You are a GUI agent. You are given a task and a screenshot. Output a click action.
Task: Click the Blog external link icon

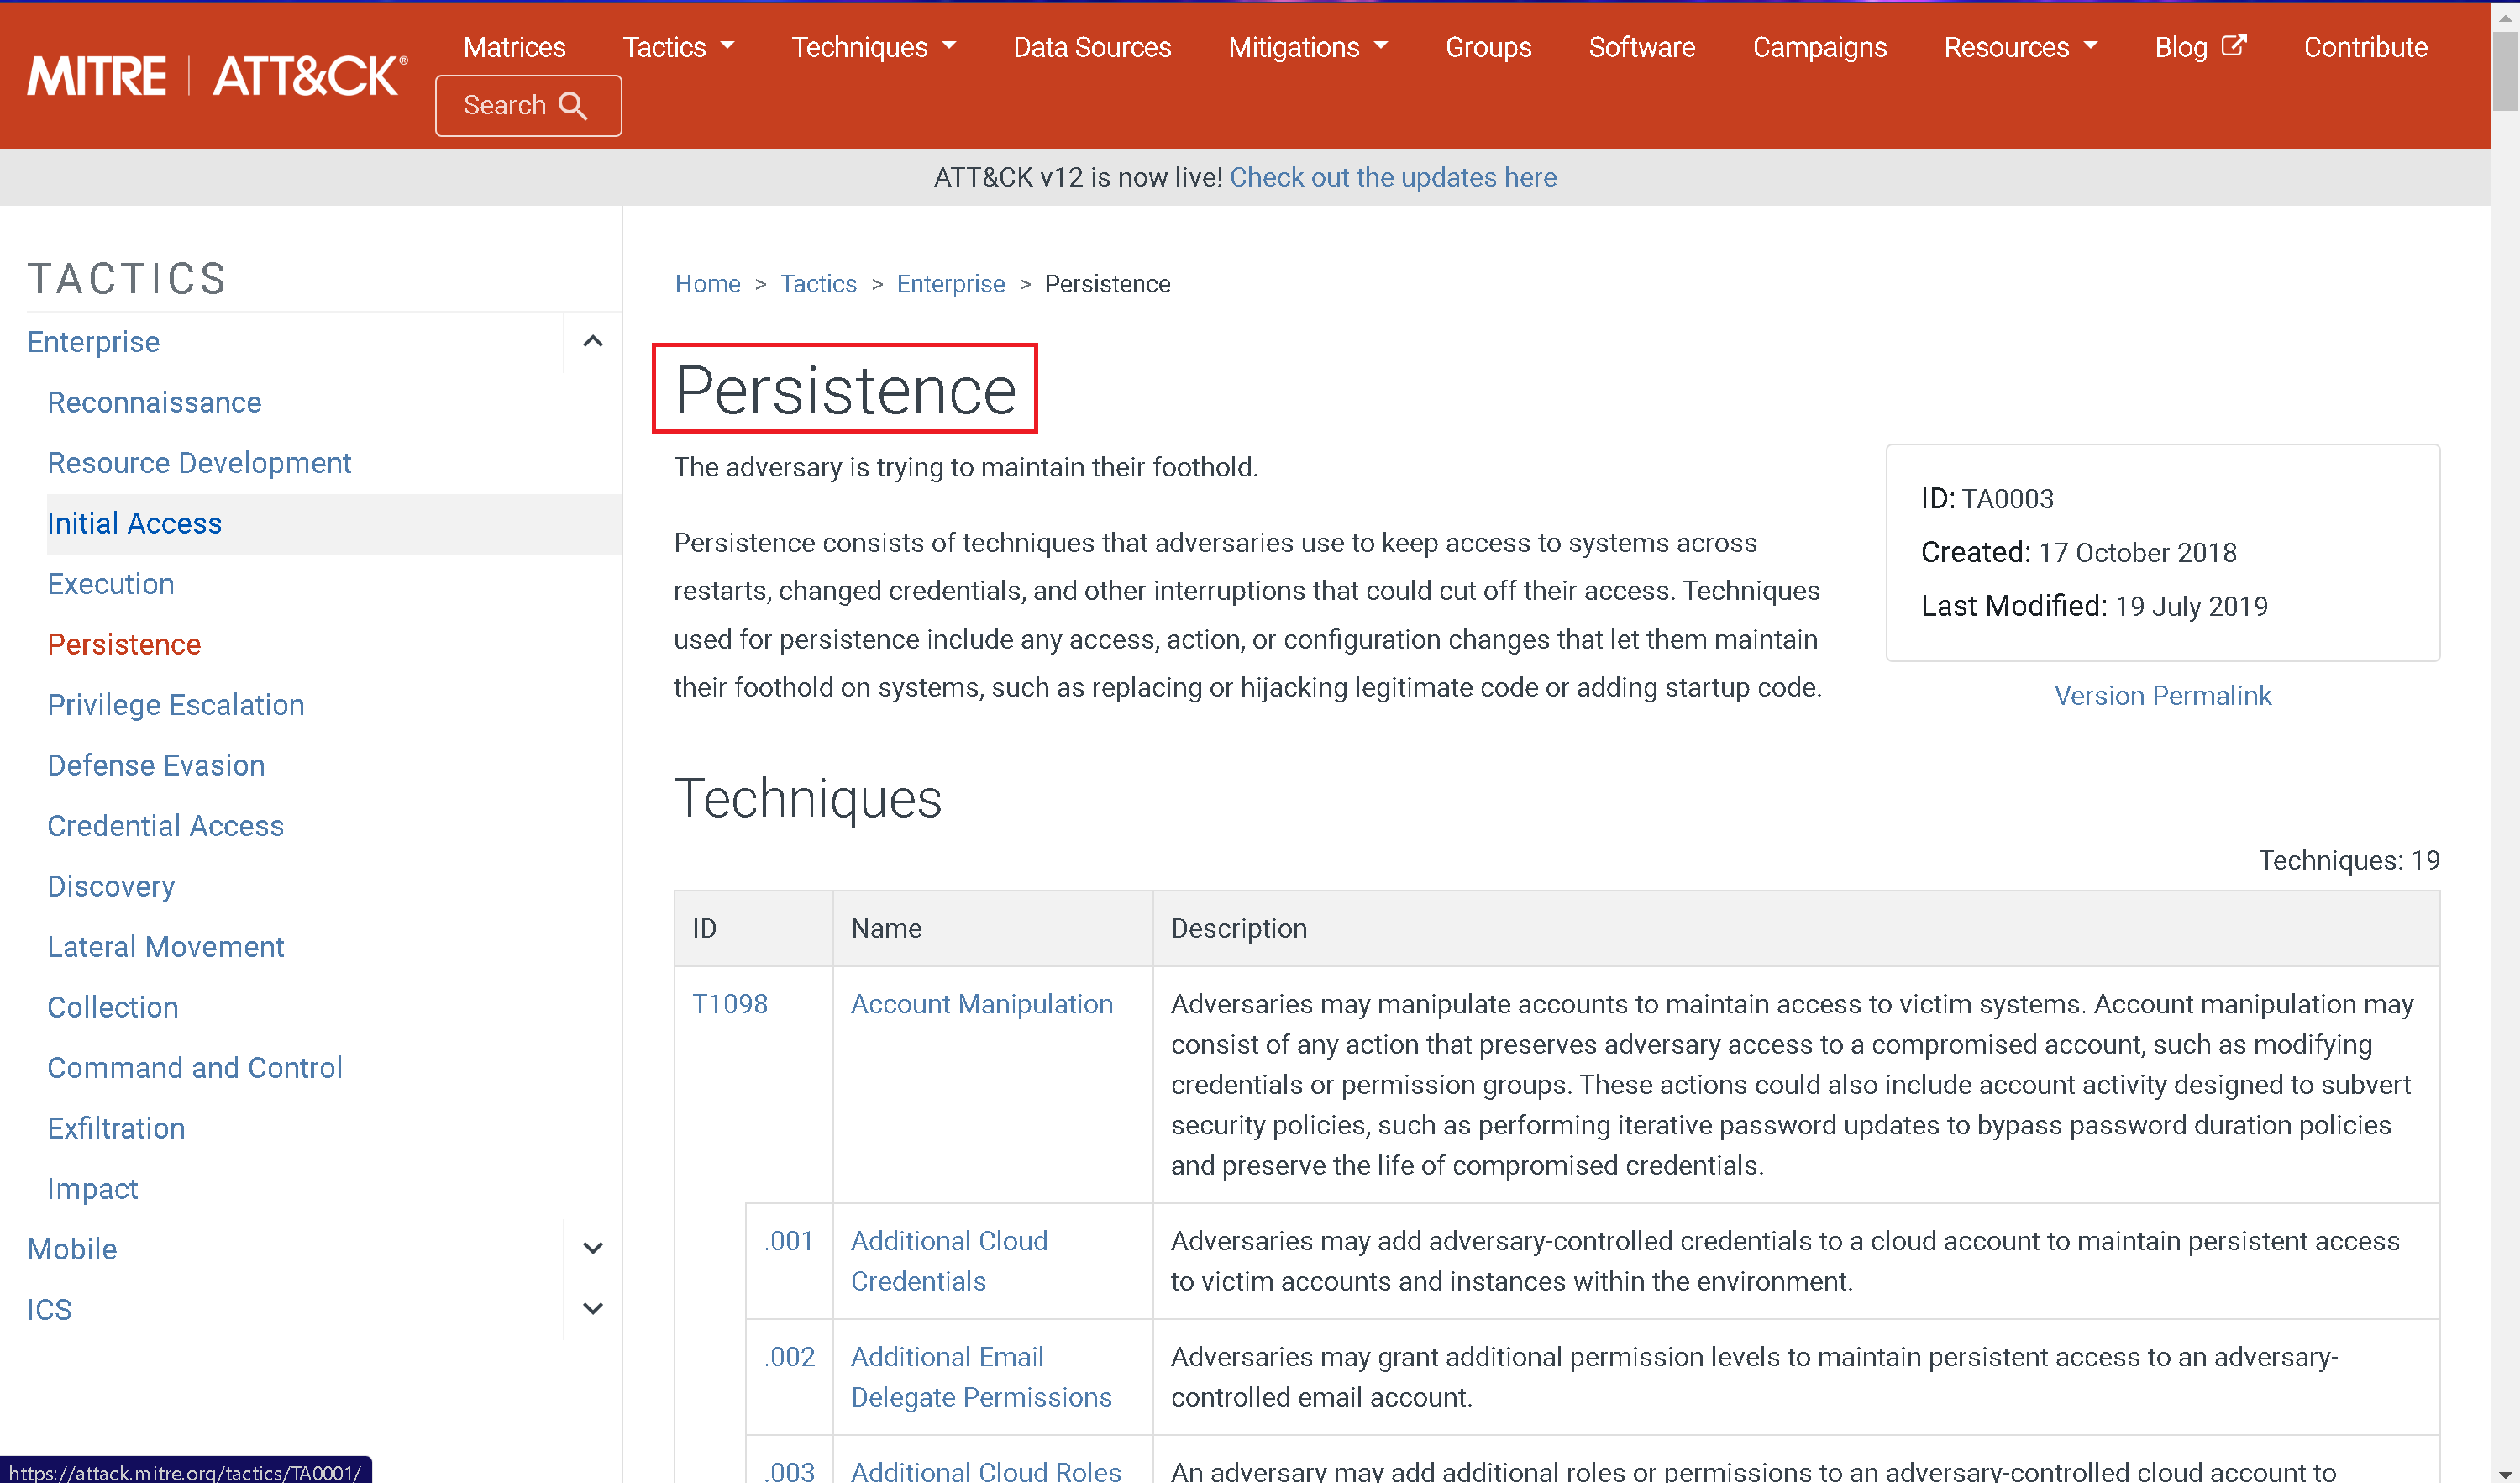click(2233, 45)
